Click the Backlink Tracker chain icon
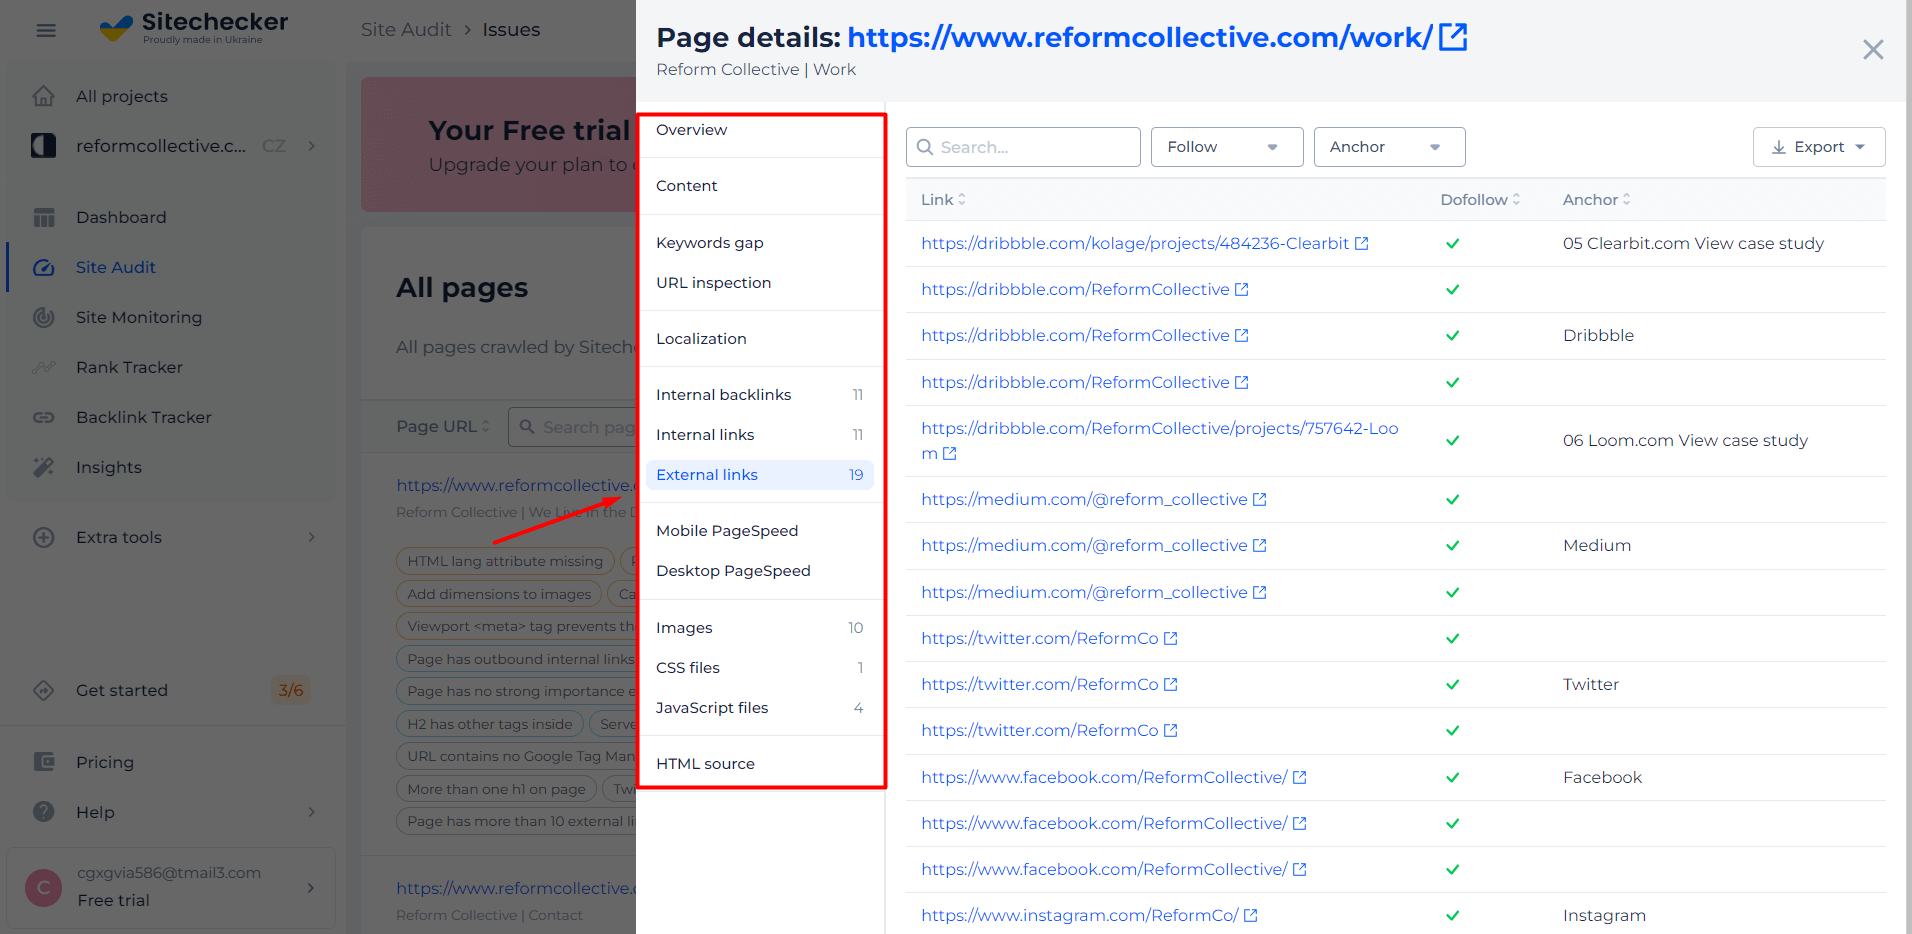This screenshot has width=1912, height=934. [44, 417]
